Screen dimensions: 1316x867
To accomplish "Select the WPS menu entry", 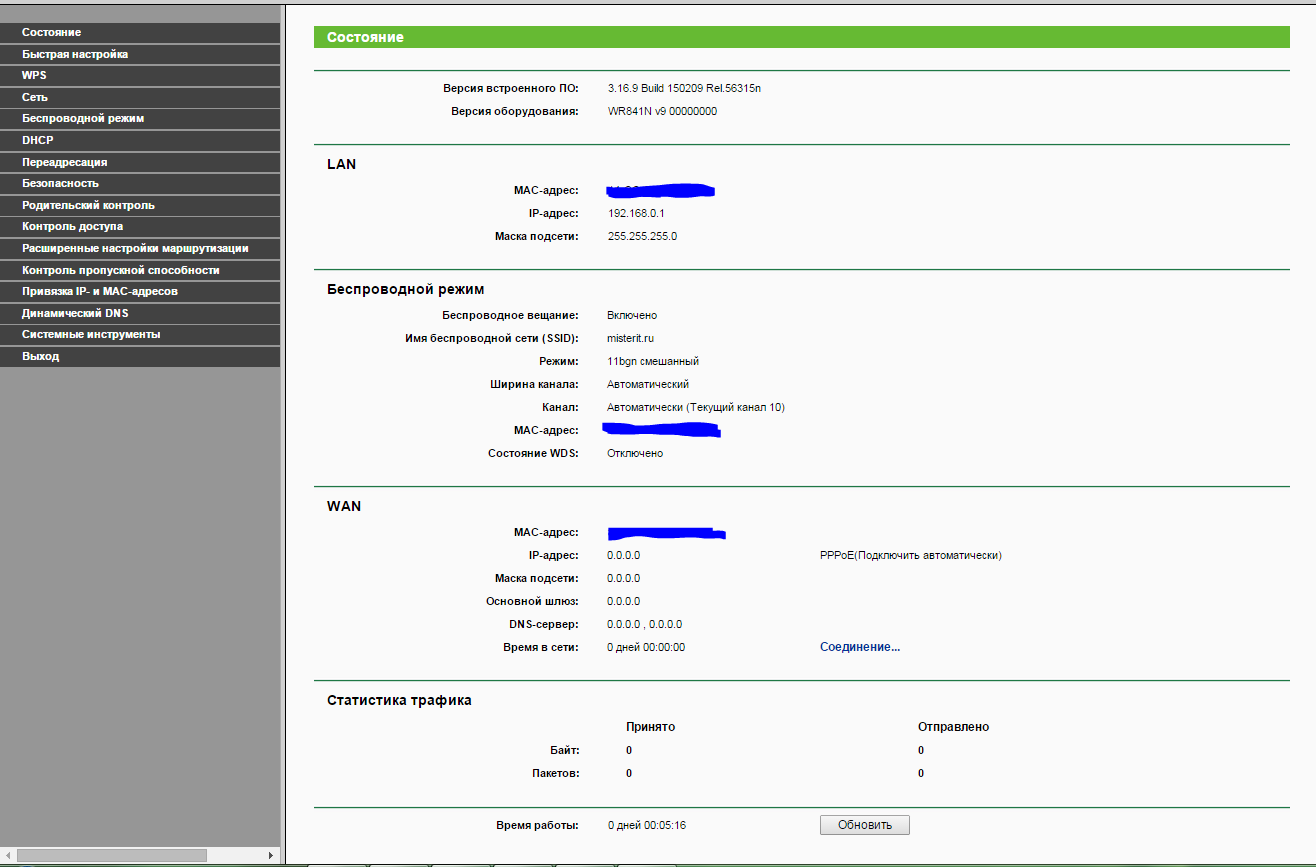I will [34, 75].
